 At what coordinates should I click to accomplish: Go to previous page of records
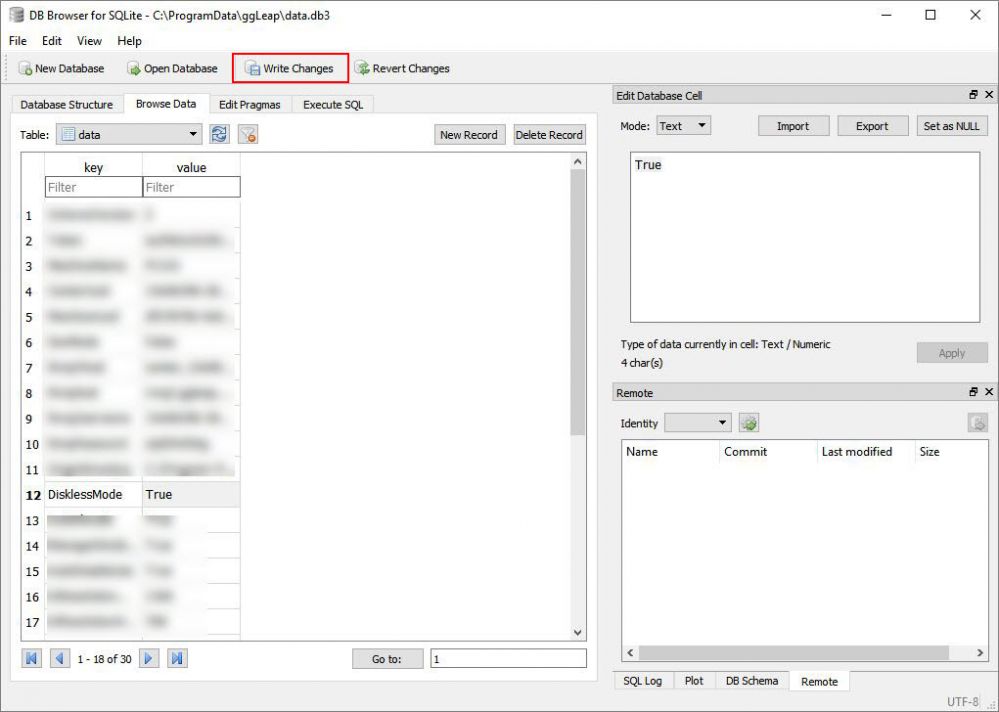click(60, 659)
